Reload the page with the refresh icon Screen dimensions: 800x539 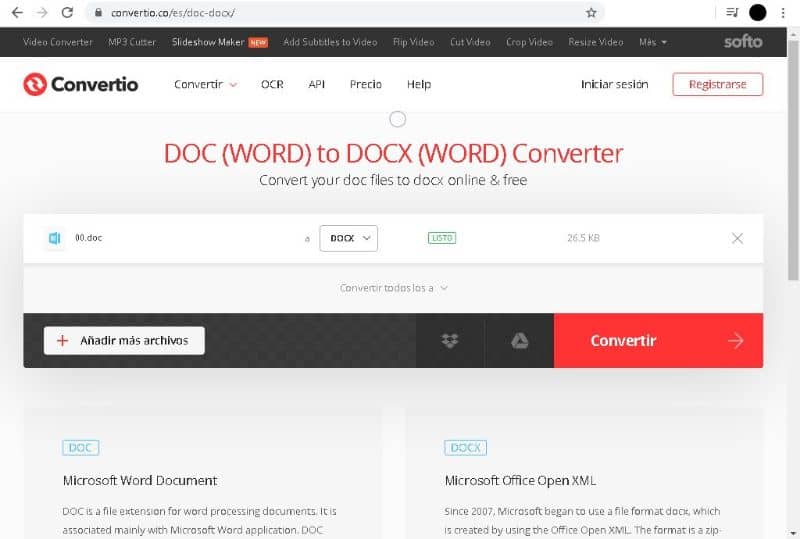tap(67, 13)
